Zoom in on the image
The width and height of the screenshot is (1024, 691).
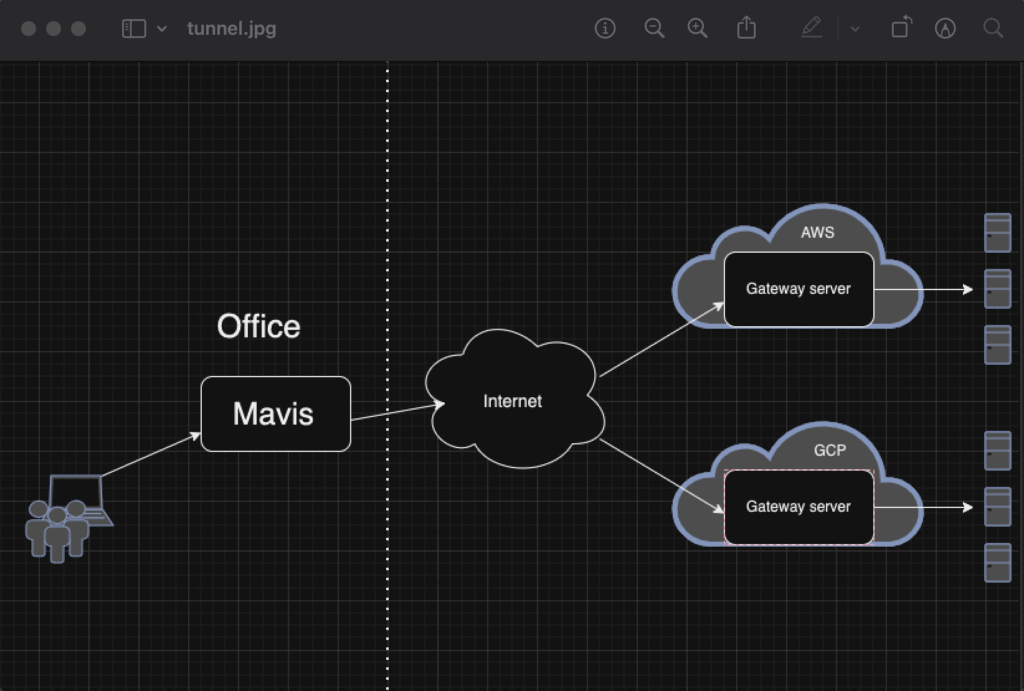click(698, 29)
